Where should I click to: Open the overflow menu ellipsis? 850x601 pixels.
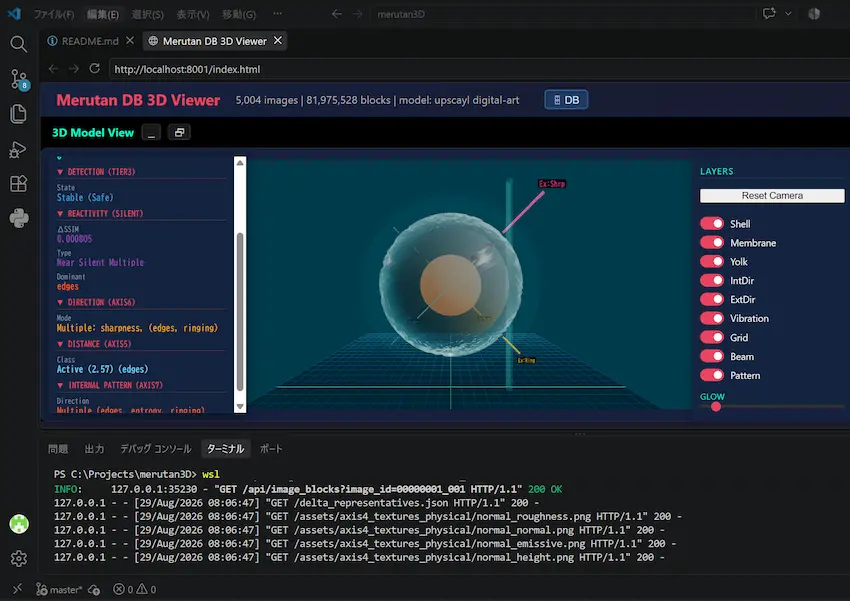(x=278, y=14)
